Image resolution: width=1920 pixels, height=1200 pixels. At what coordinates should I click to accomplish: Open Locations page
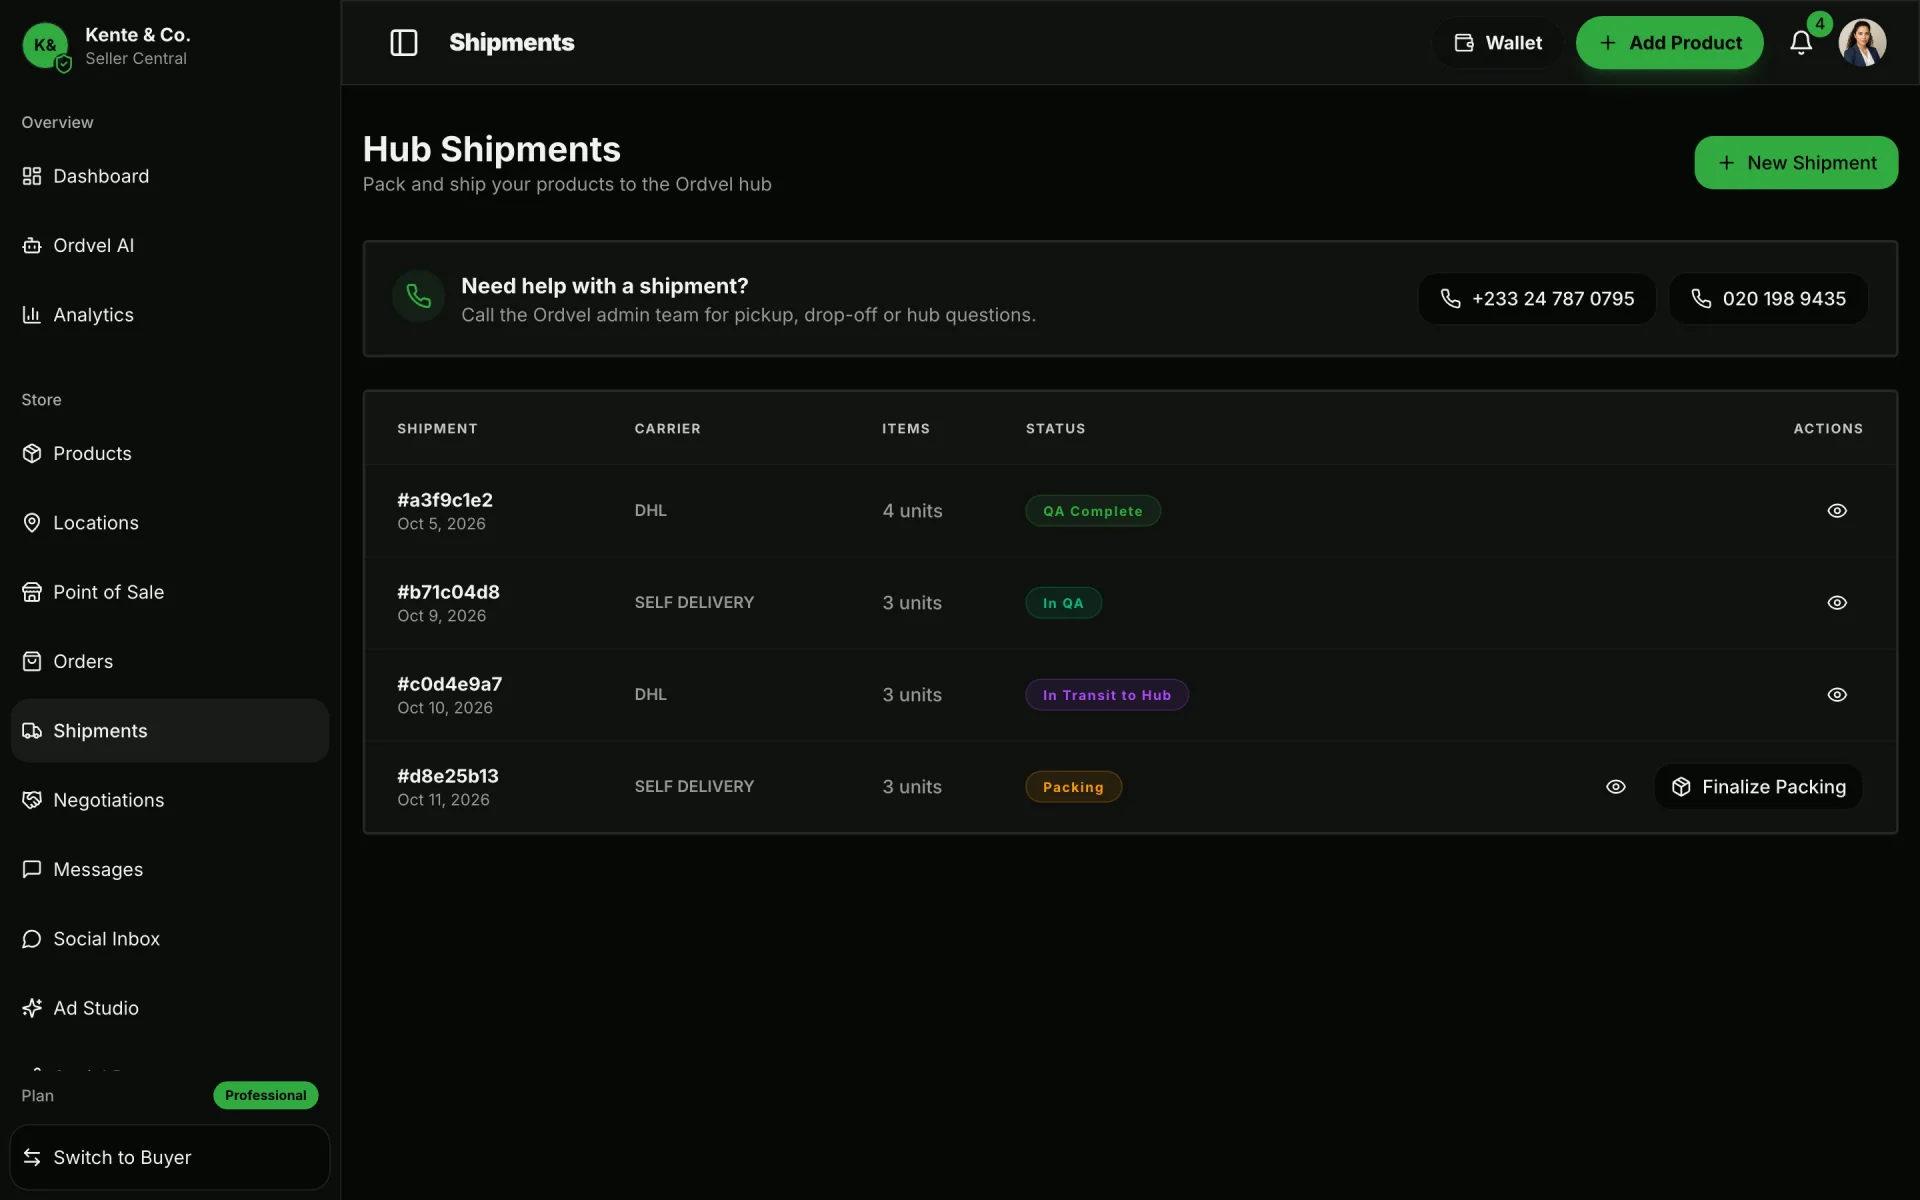tap(170, 523)
